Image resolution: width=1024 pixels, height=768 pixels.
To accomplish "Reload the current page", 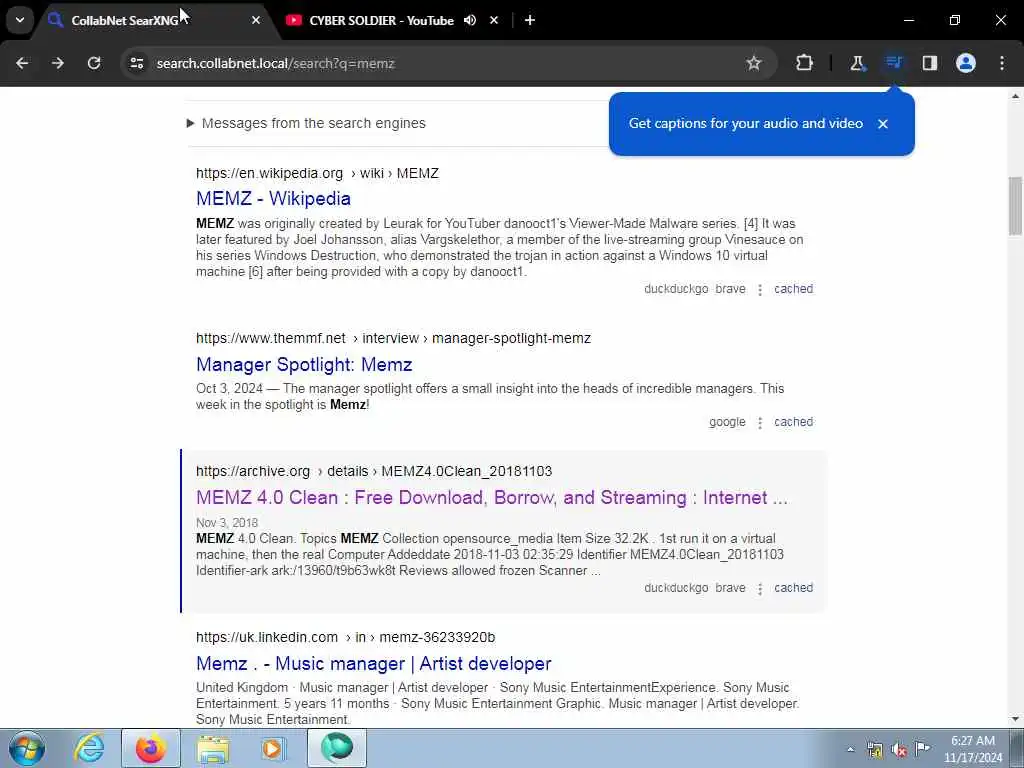I will click(x=94, y=63).
